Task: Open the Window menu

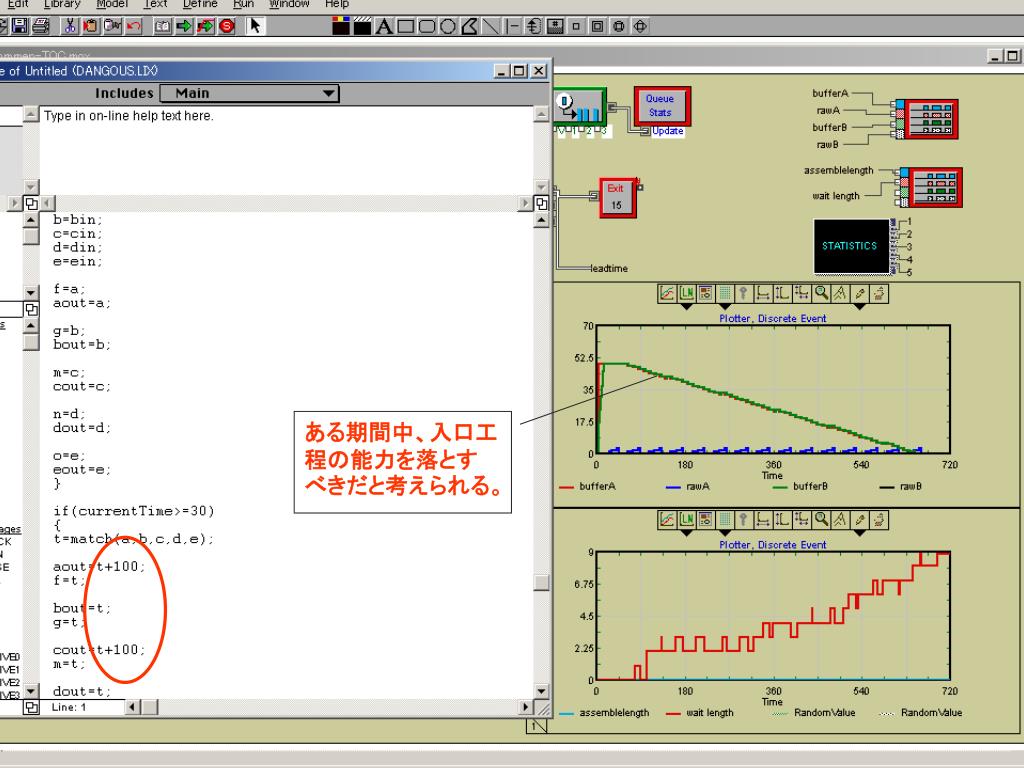Action: (289, 4)
